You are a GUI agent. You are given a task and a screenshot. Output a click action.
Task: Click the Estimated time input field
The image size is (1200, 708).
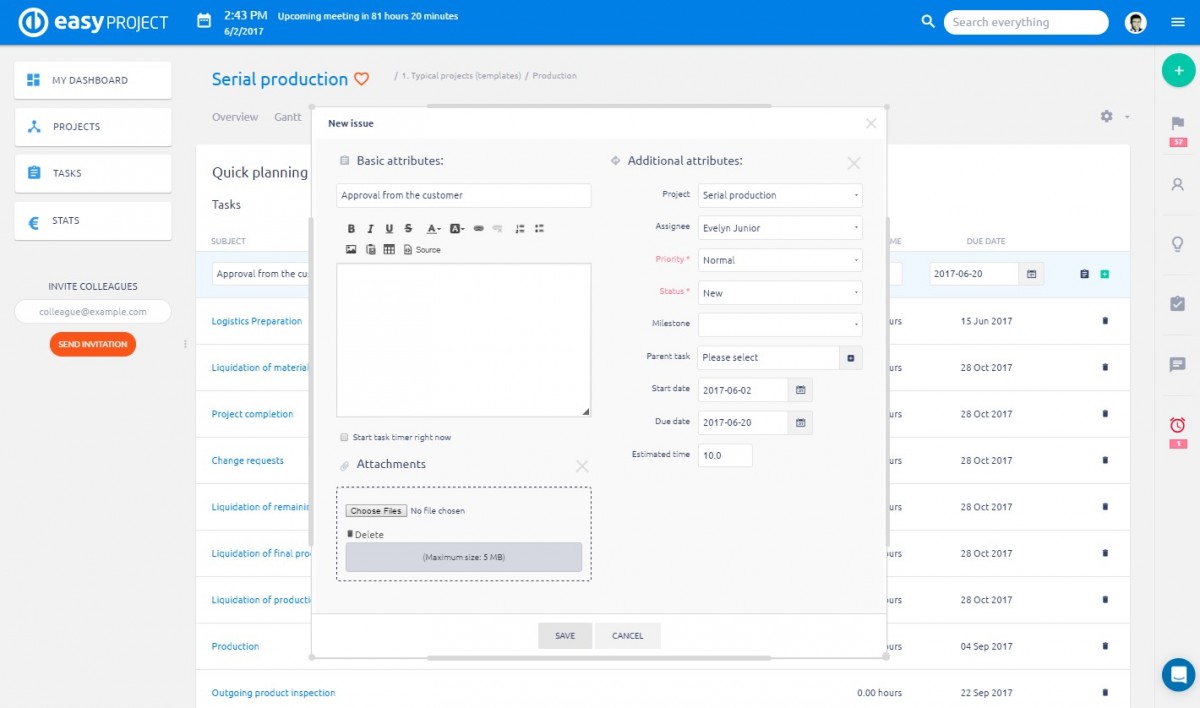point(725,455)
